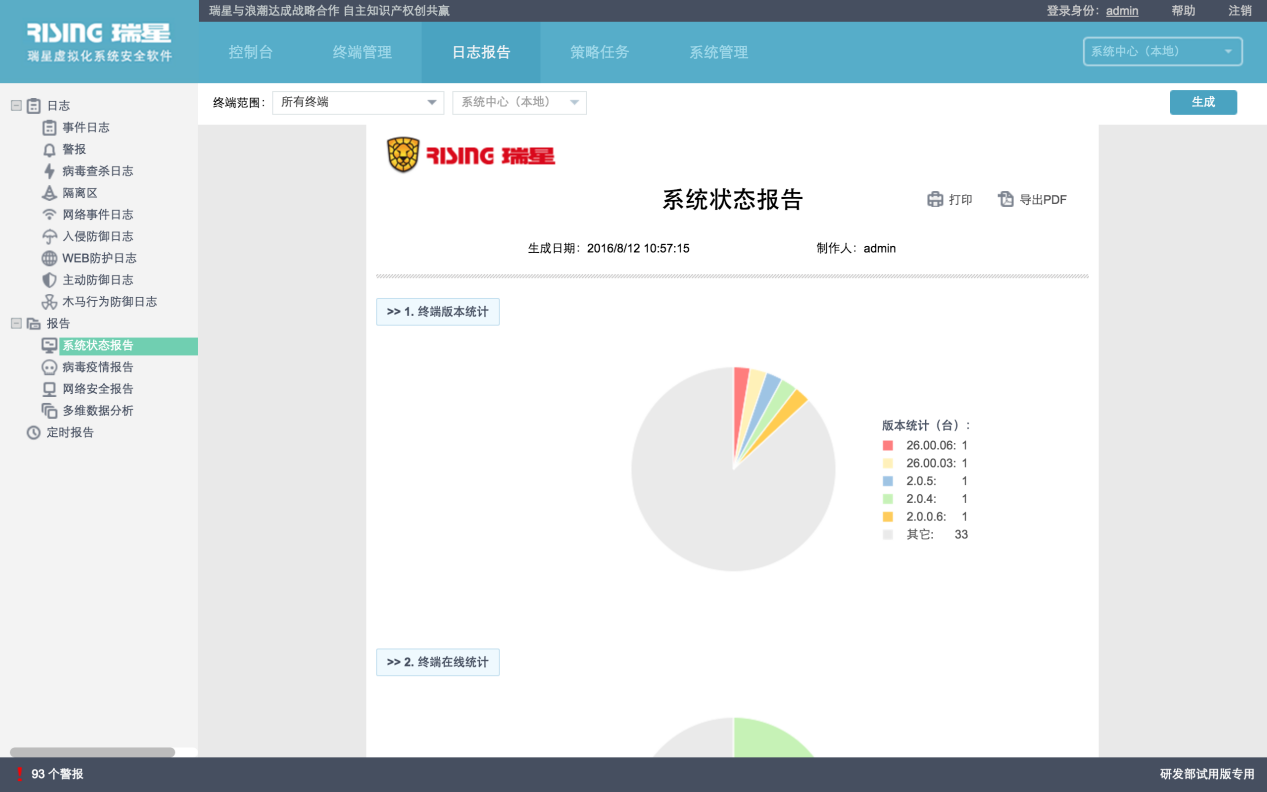The height and width of the screenshot is (792, 1267).
Task: Open 事件日志 in the tree
Action: pos(86,127)
